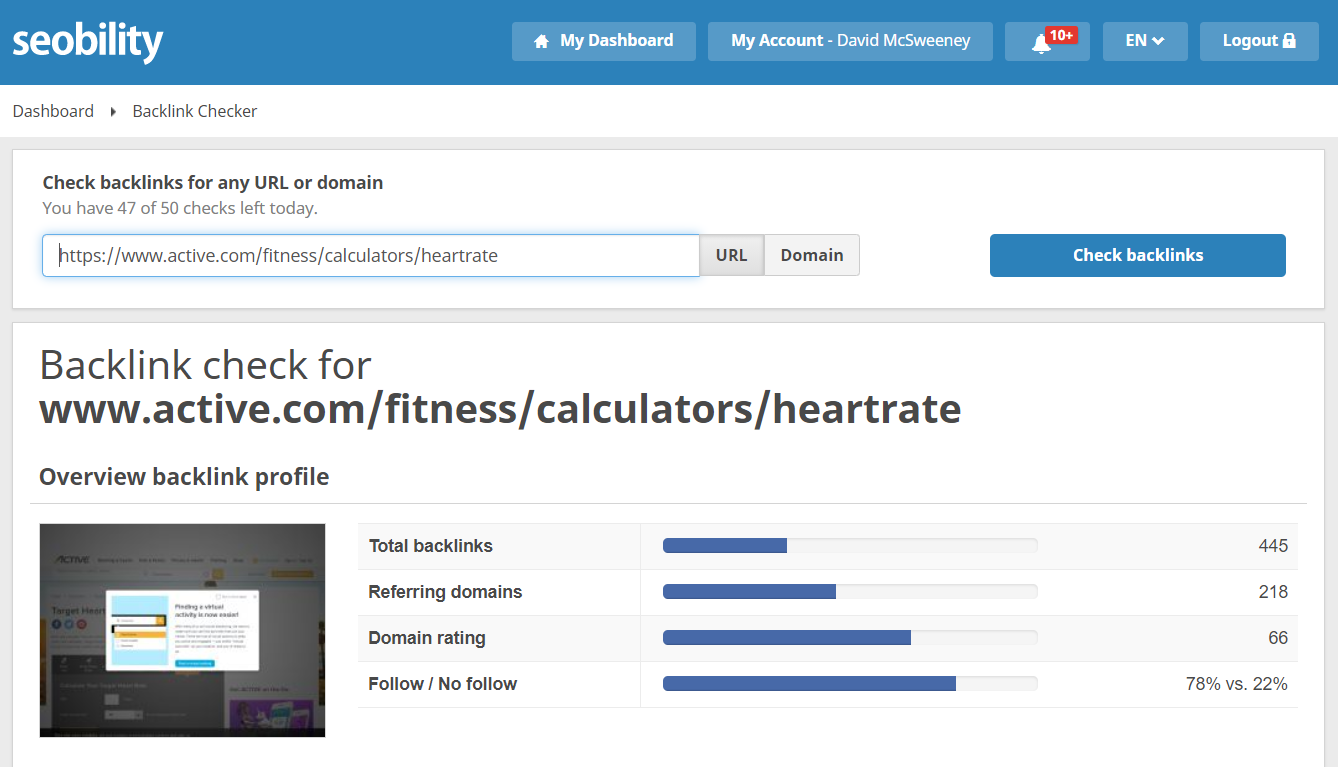Viewport: 1338px width, 767px height.
Task: Click the home icon on My Dashboard button
Action: click(540, 40)
